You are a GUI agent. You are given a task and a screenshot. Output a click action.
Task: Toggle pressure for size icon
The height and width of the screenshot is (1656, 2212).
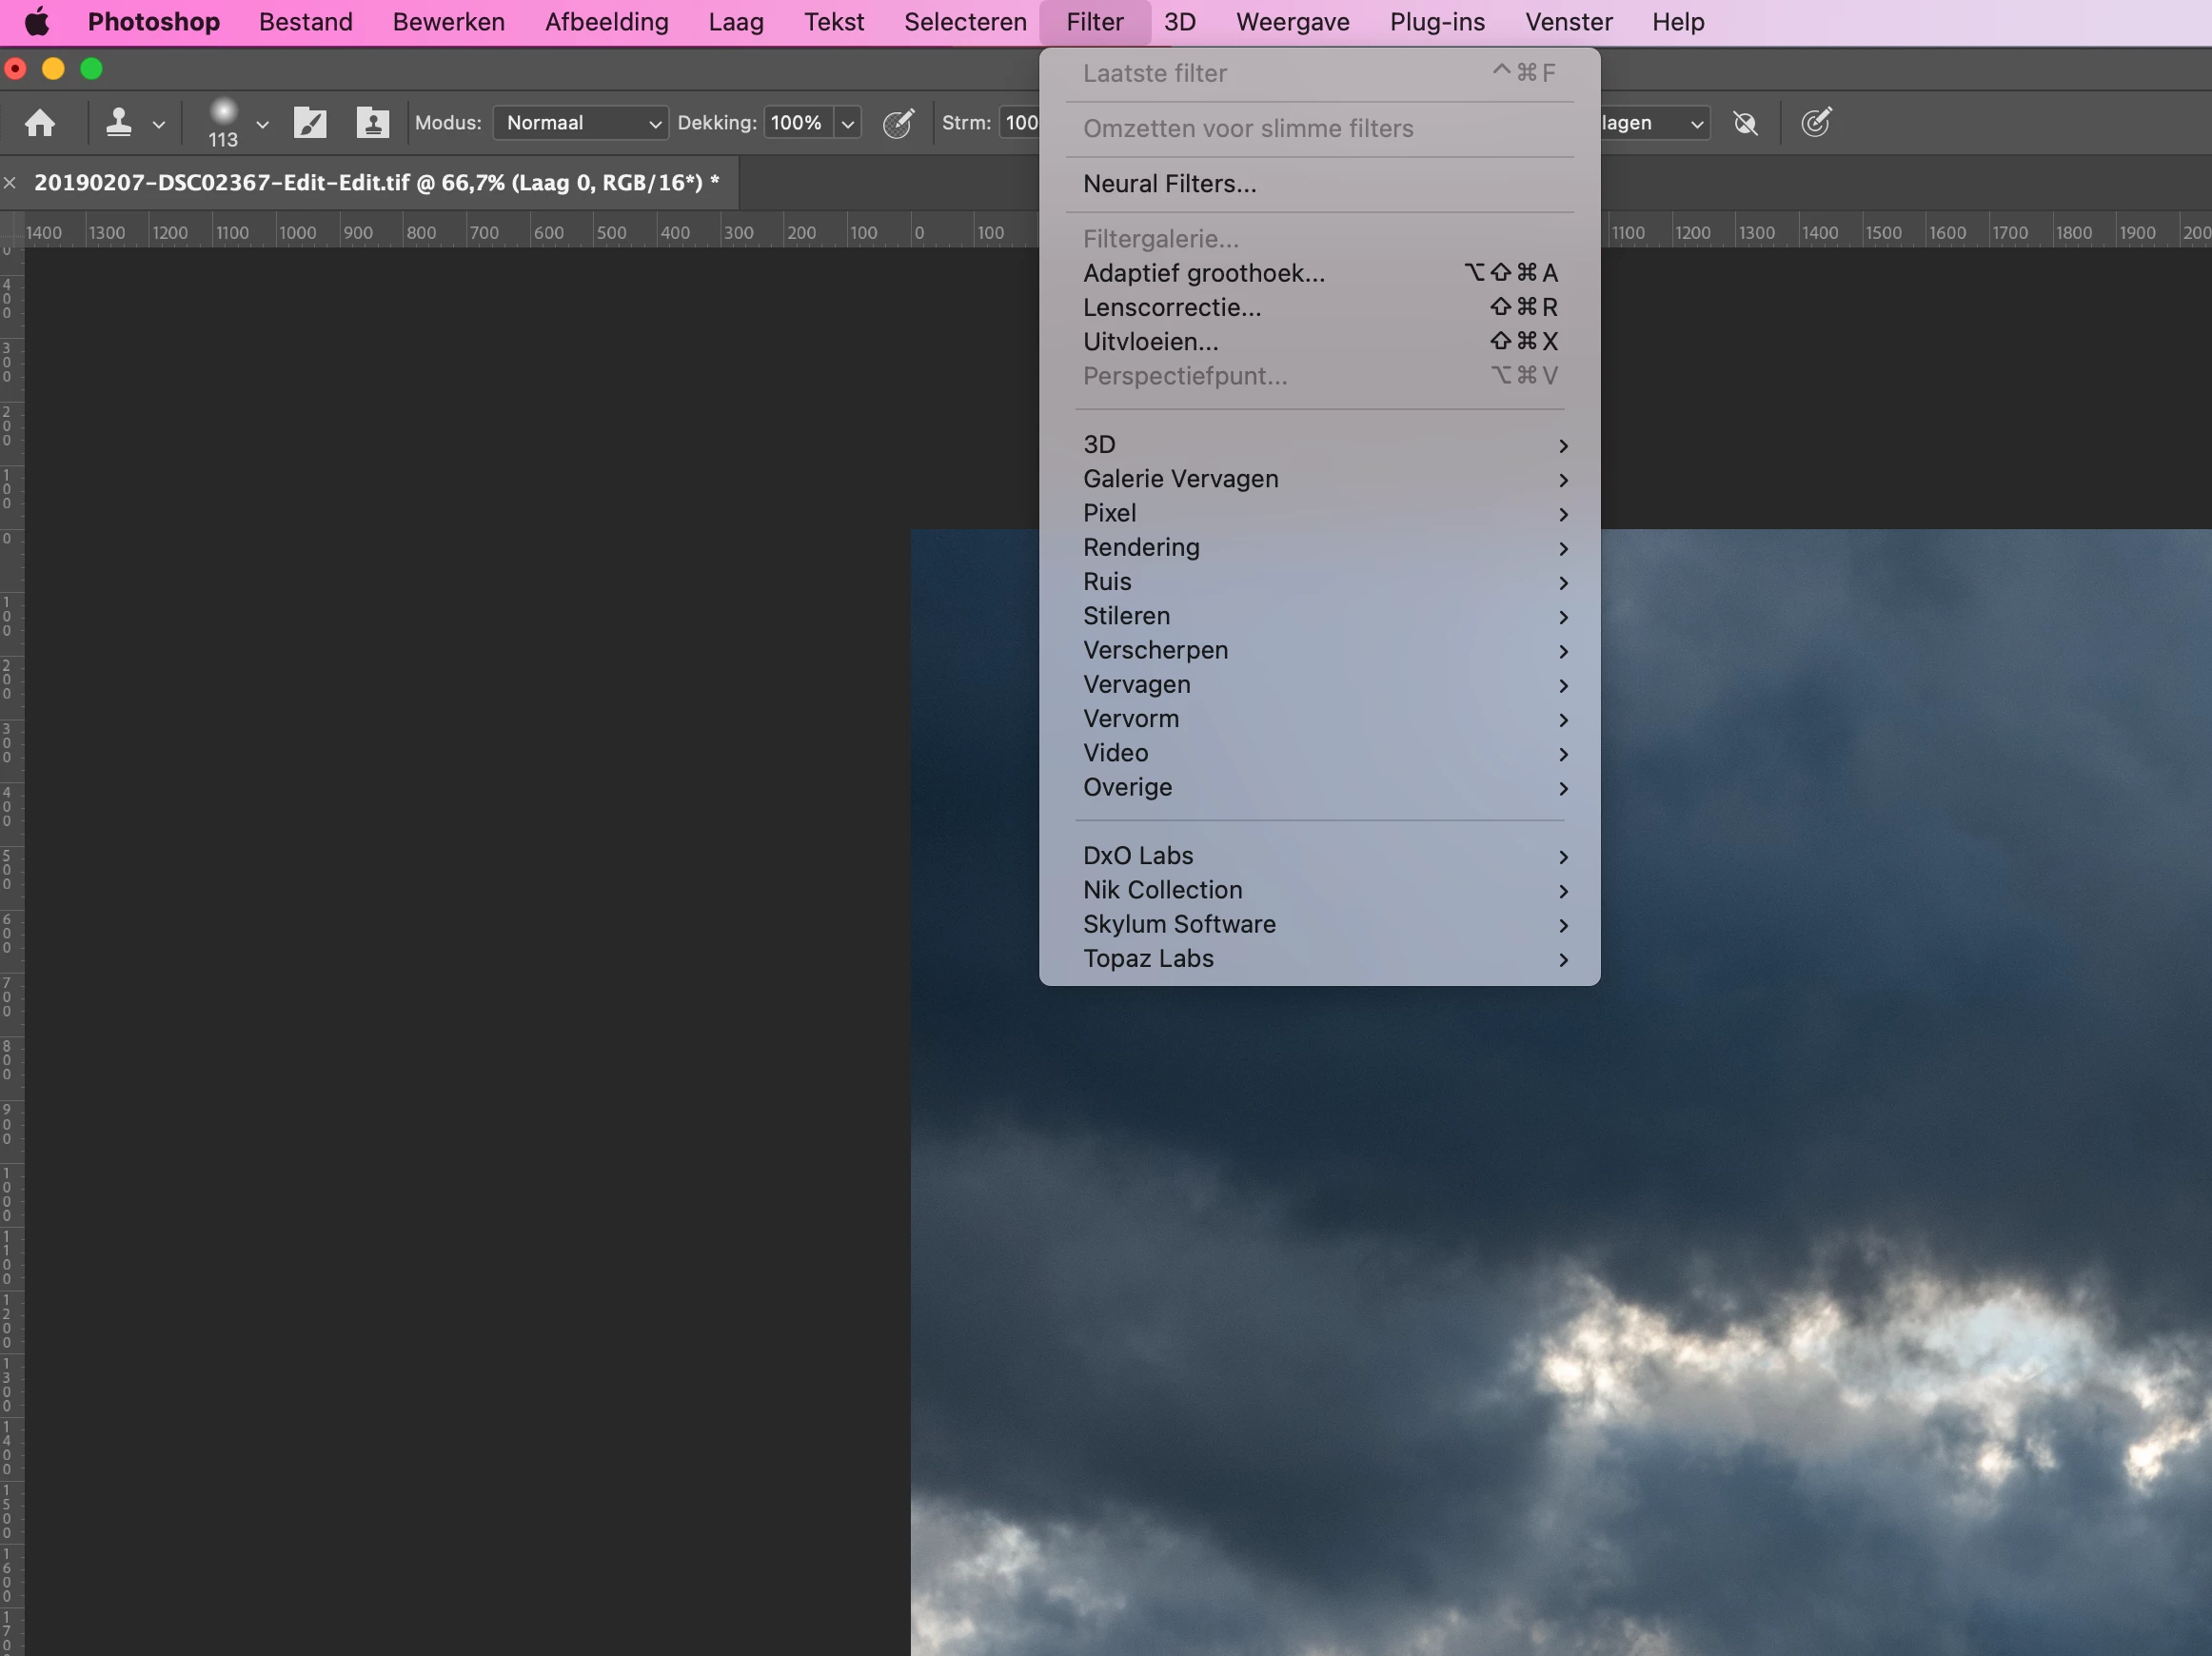[1815, 123]
